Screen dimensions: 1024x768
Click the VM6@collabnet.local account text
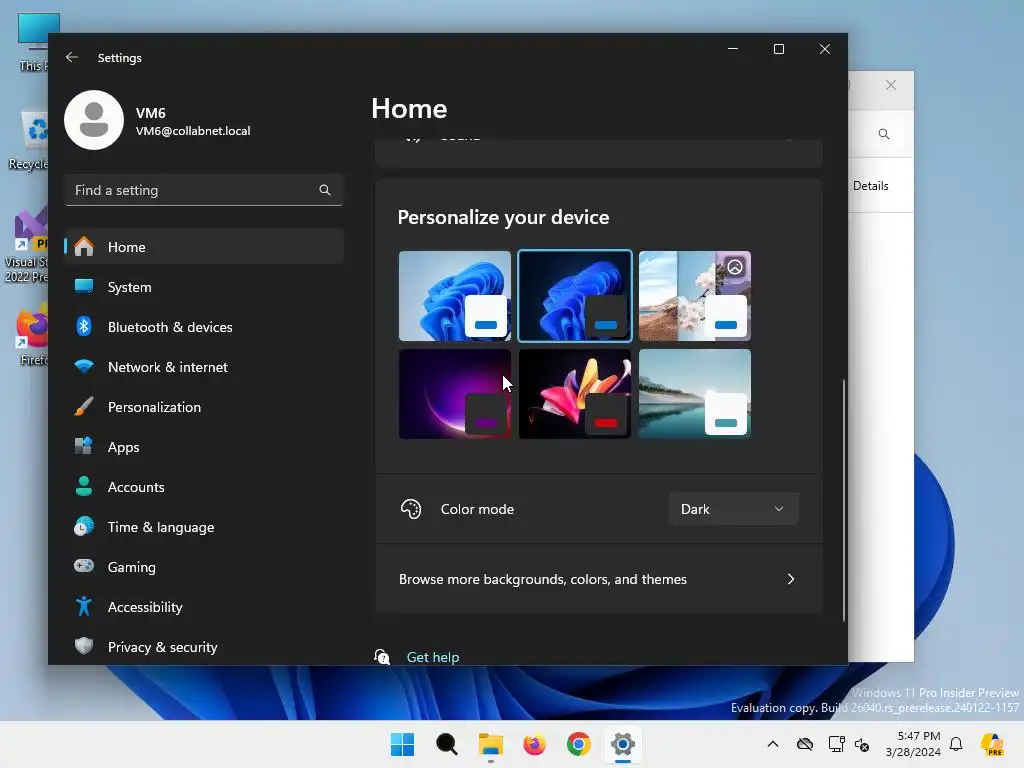193,131
